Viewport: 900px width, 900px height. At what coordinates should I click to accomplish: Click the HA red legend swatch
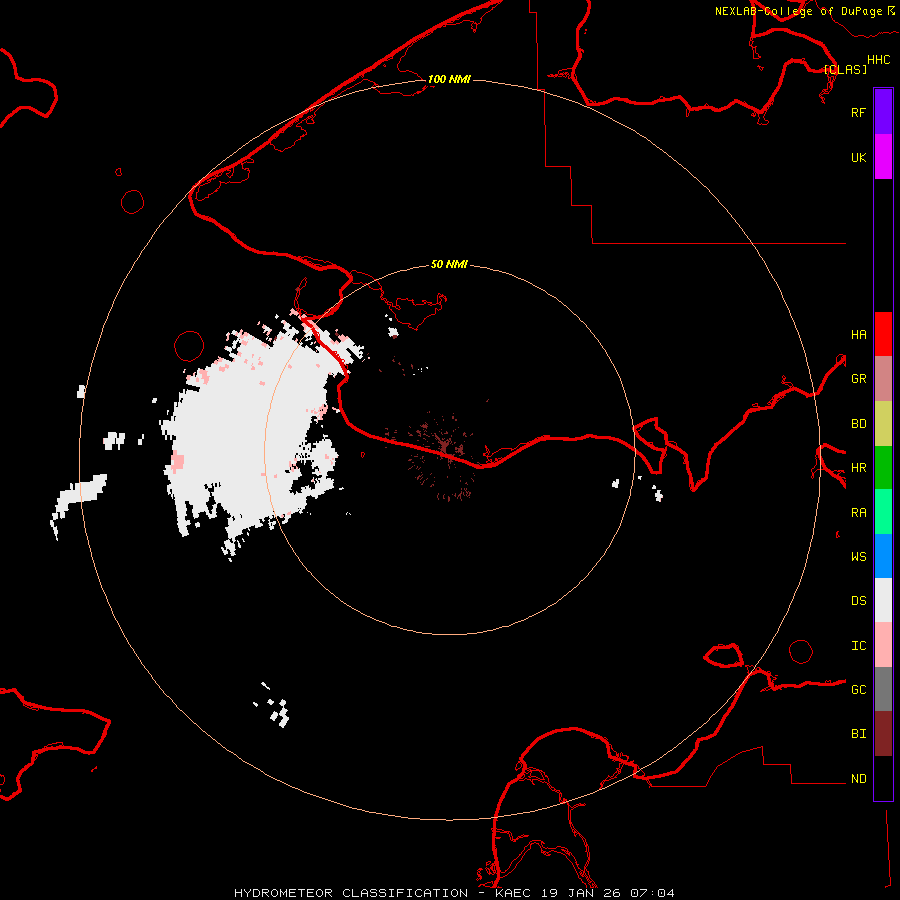(x=883, y=334)
